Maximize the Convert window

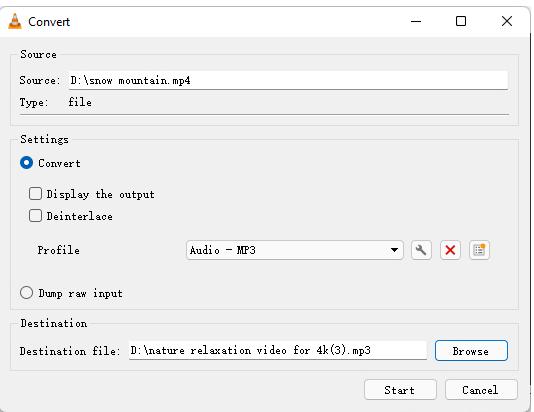click(461, 21)
